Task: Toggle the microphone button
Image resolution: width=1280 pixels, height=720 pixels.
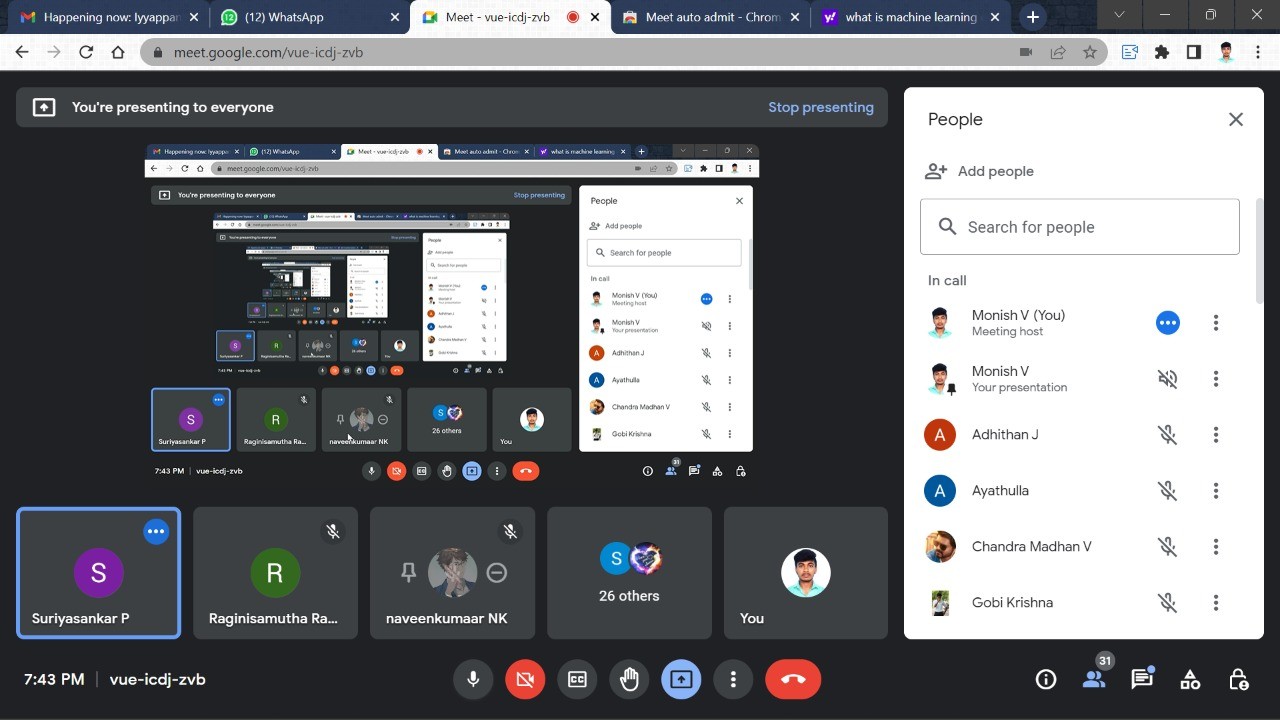Action: point(473,679)
